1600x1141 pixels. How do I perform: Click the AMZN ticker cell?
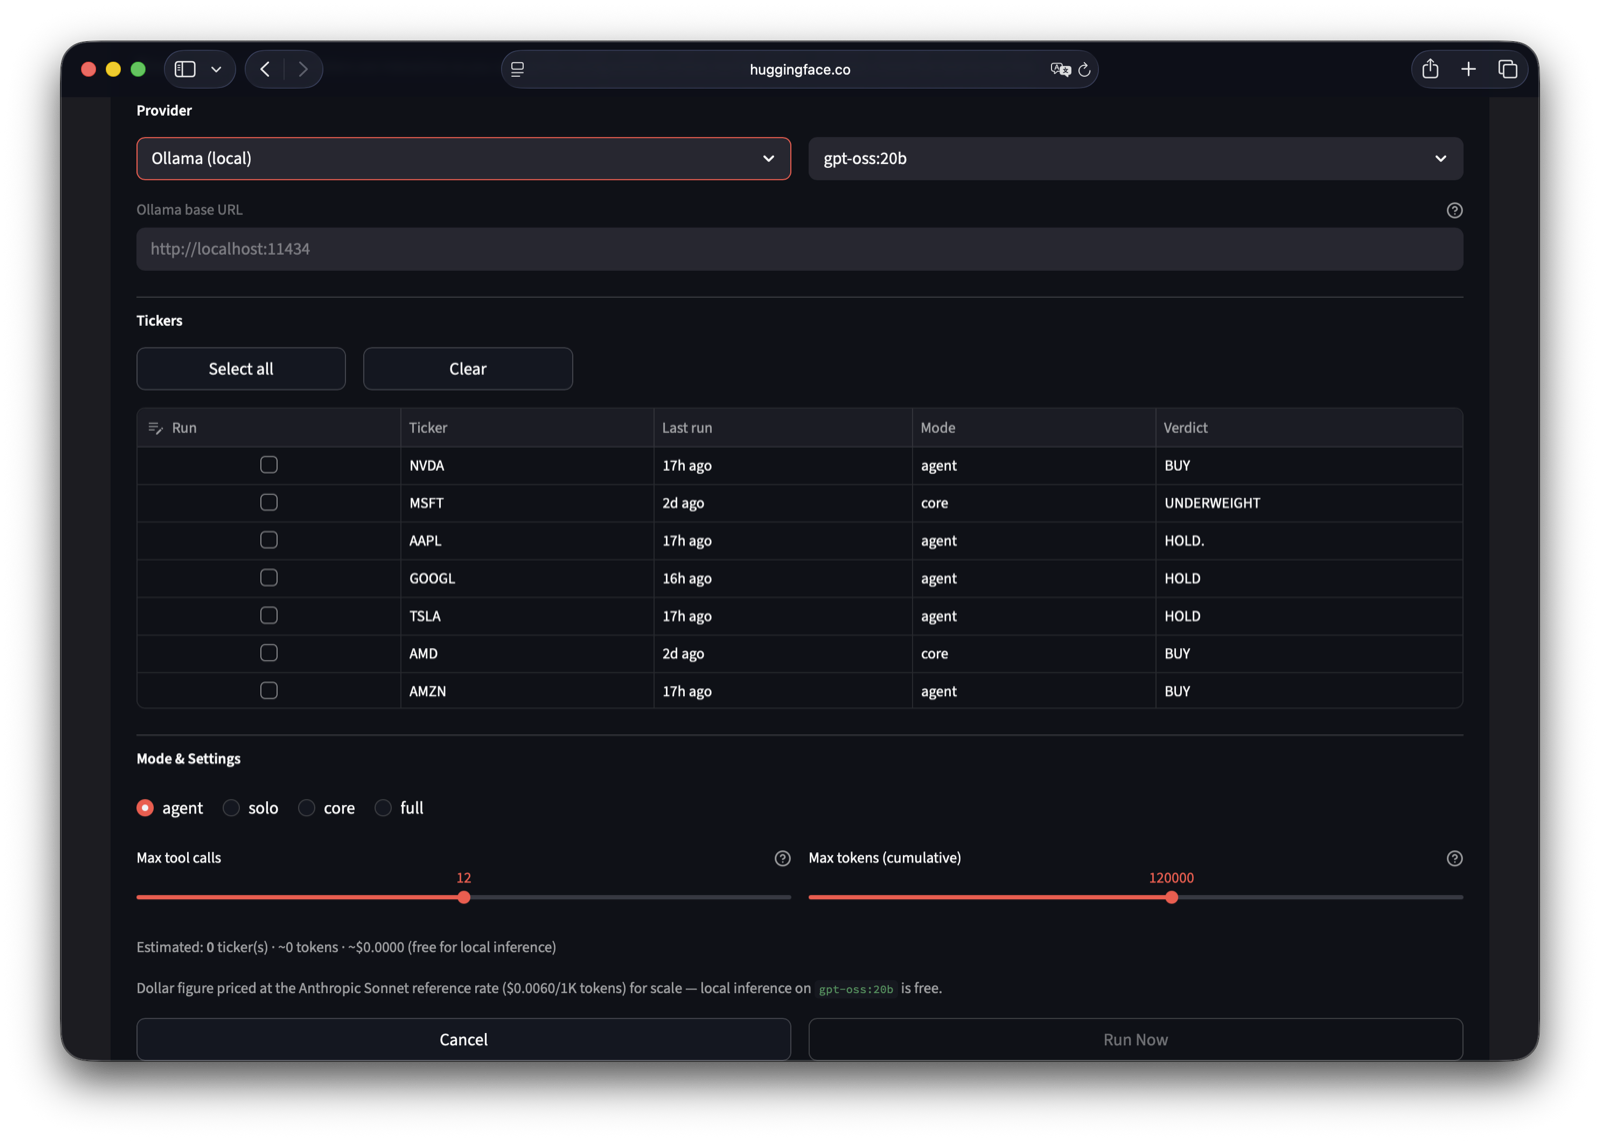click(527, 691)
